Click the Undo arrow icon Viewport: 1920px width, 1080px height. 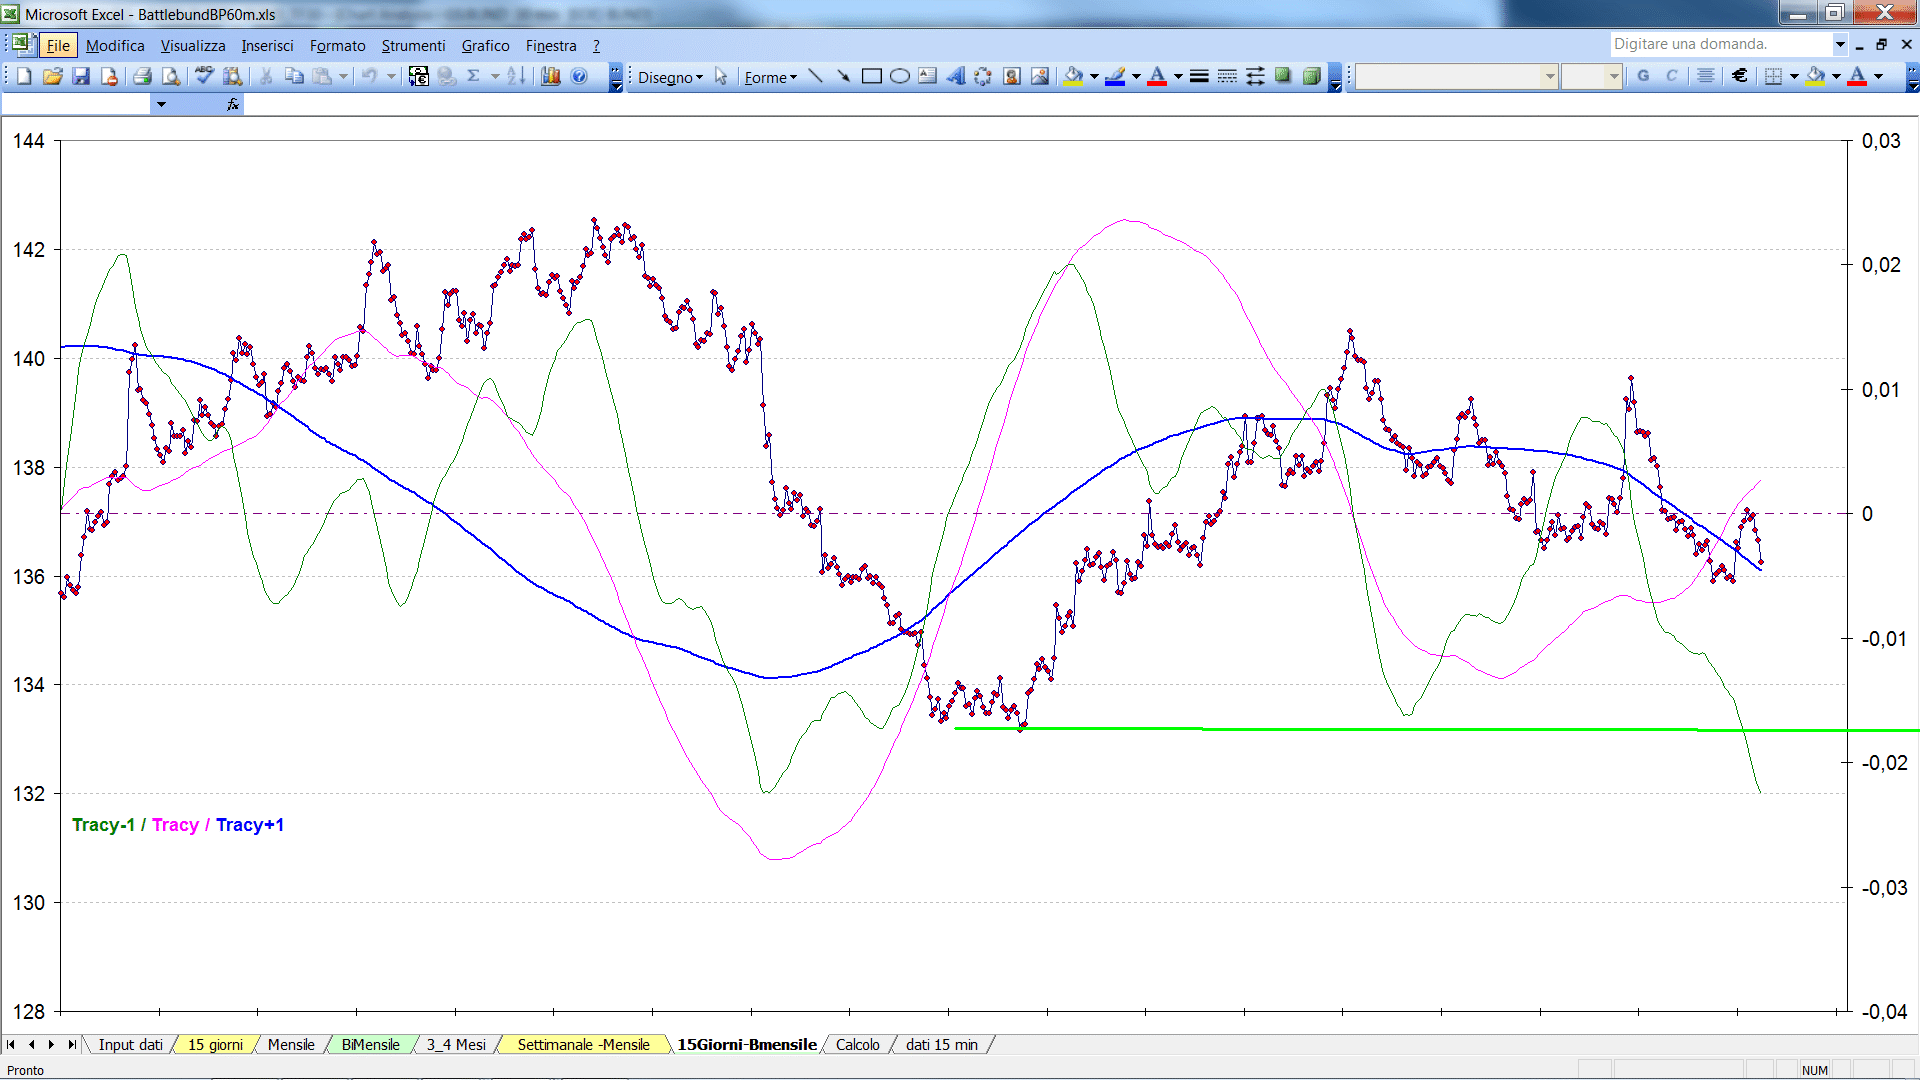(369, 76)
